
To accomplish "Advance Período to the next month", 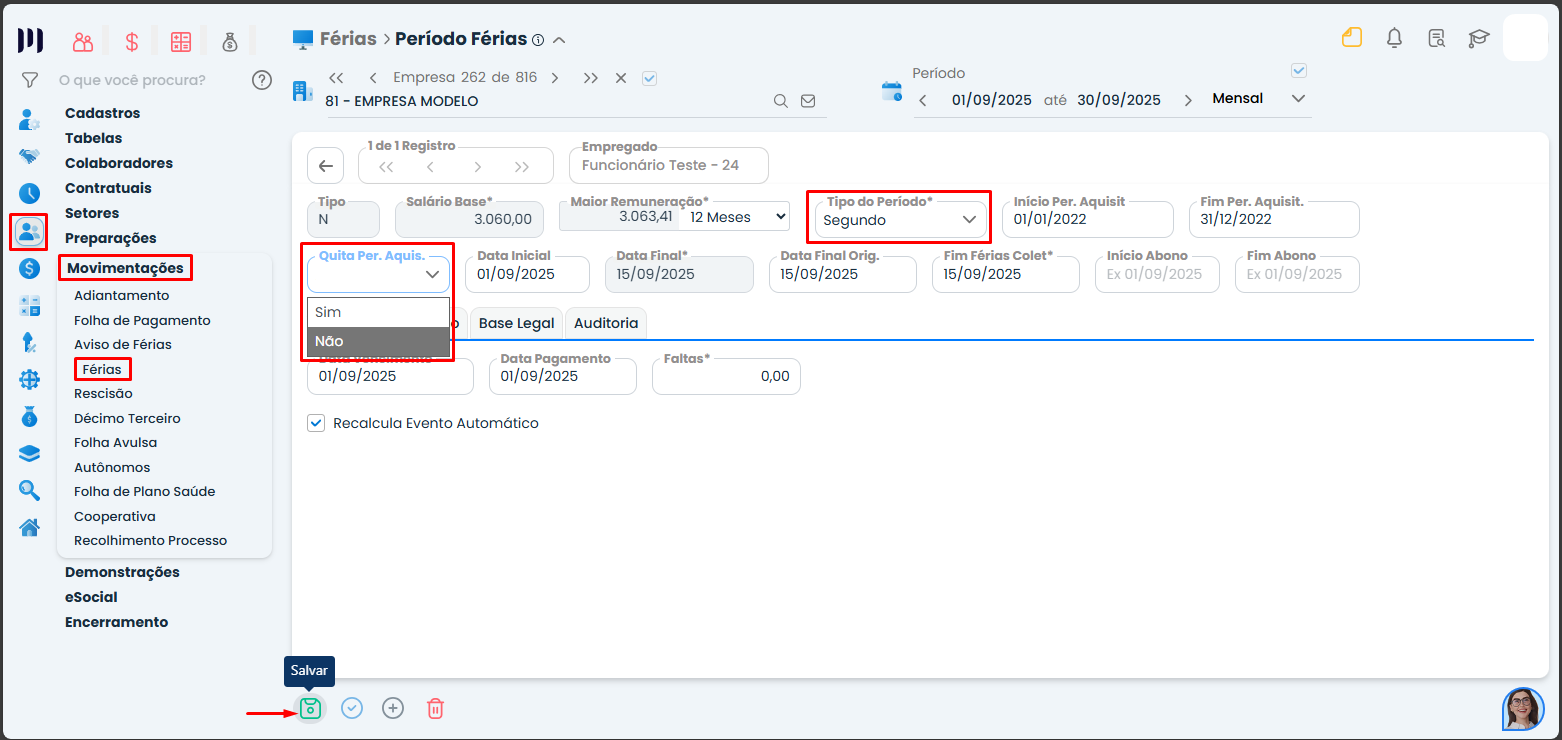I will point(1188,100).
